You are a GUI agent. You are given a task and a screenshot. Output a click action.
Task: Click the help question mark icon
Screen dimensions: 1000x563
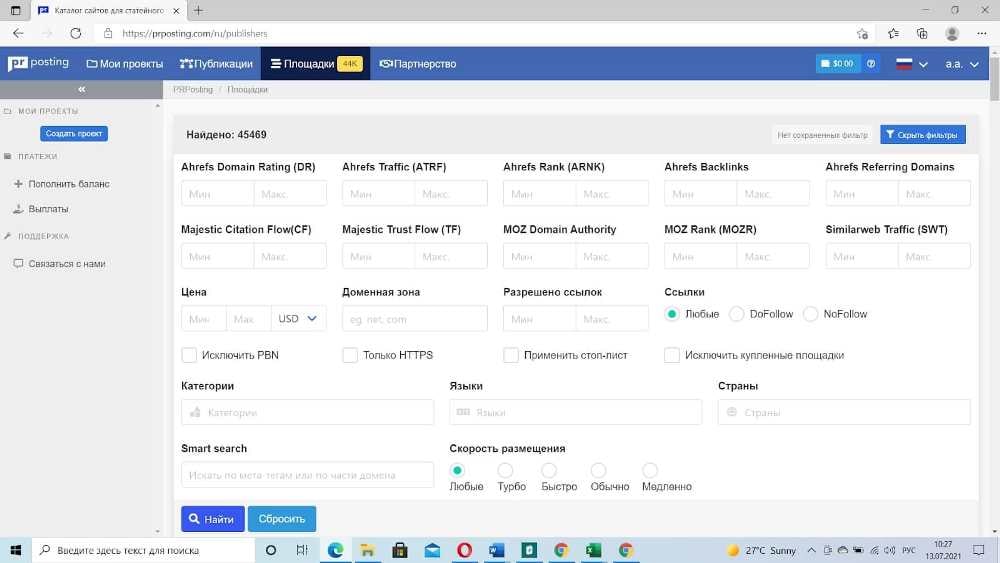pyautogui.click(x=871, y=64)
